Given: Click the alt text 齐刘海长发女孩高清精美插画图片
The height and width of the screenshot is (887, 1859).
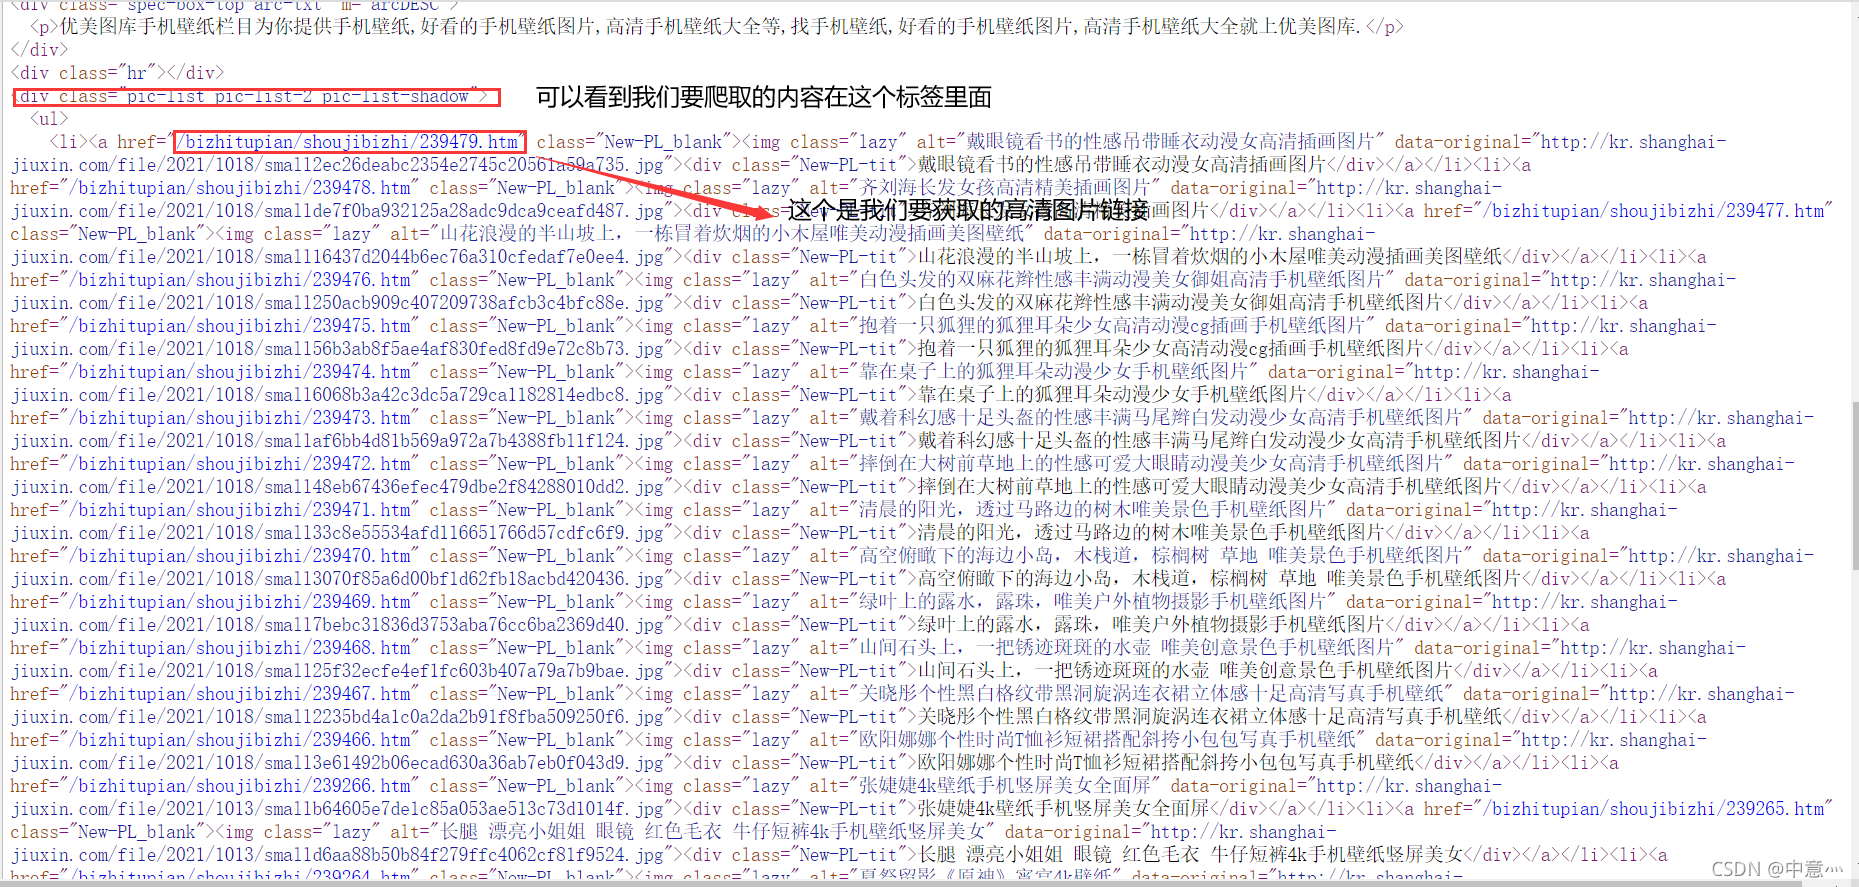Looking at the screenshot, I should tap(1004, 188).
